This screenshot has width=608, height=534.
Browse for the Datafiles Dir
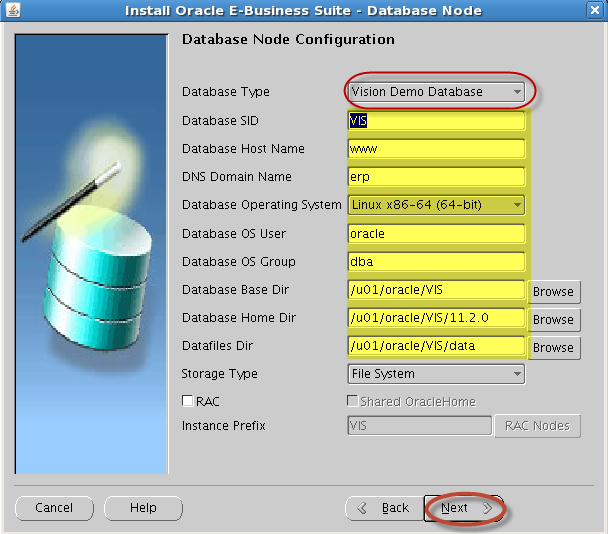click(x=553, y=347)
